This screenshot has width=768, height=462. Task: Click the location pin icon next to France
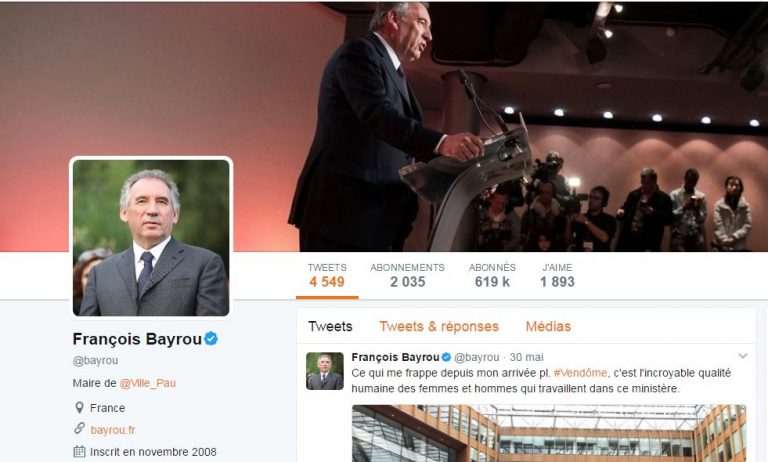tap(79, 408)
